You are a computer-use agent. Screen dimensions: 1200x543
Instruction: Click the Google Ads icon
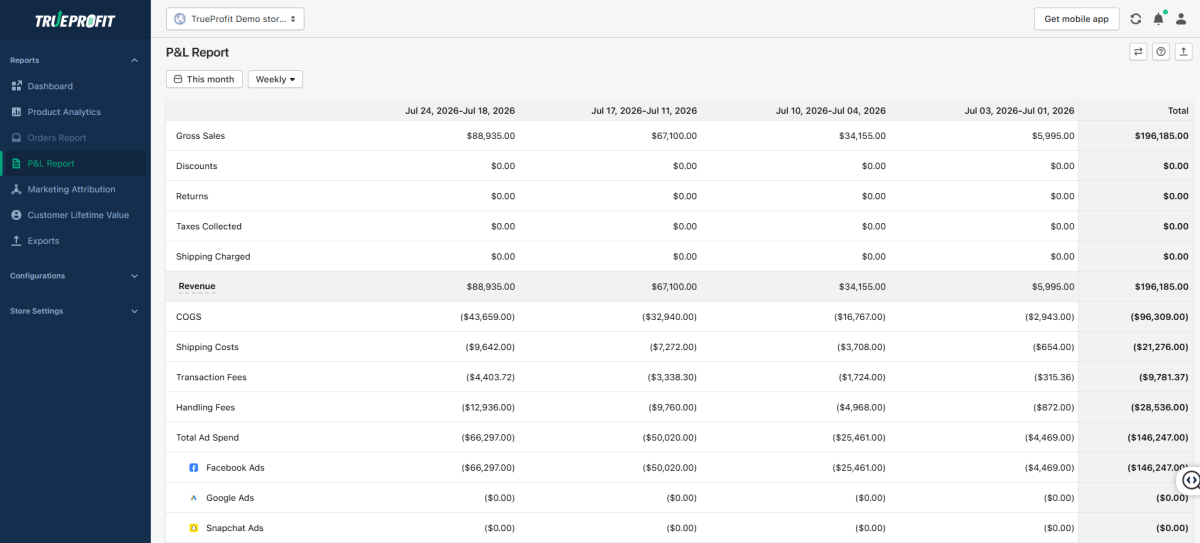[194, 498]
